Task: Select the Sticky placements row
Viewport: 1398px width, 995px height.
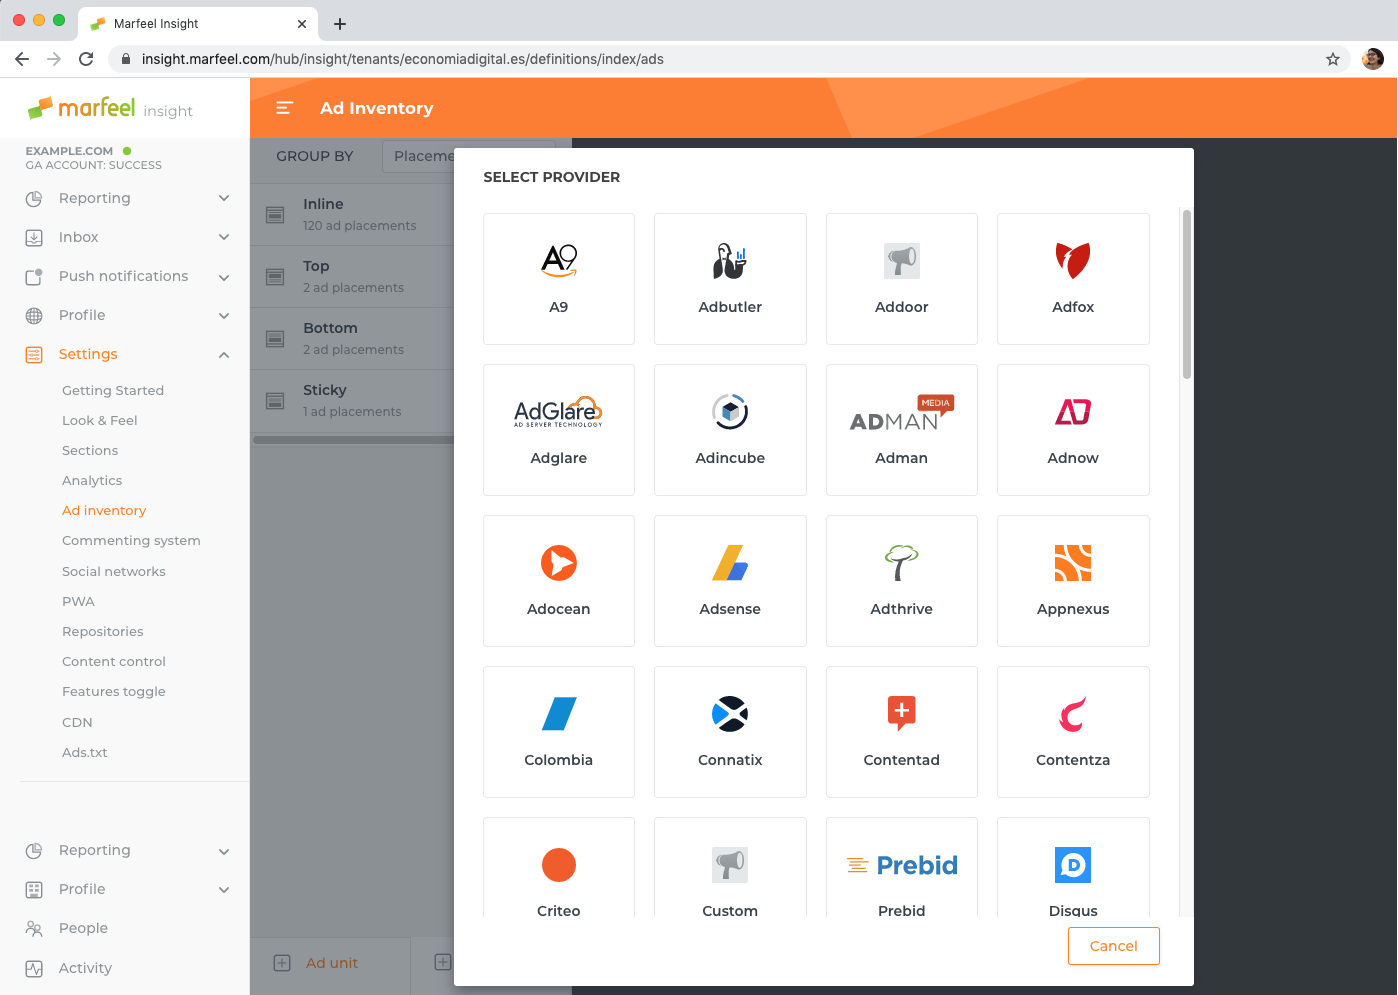Action: [353, 400]
